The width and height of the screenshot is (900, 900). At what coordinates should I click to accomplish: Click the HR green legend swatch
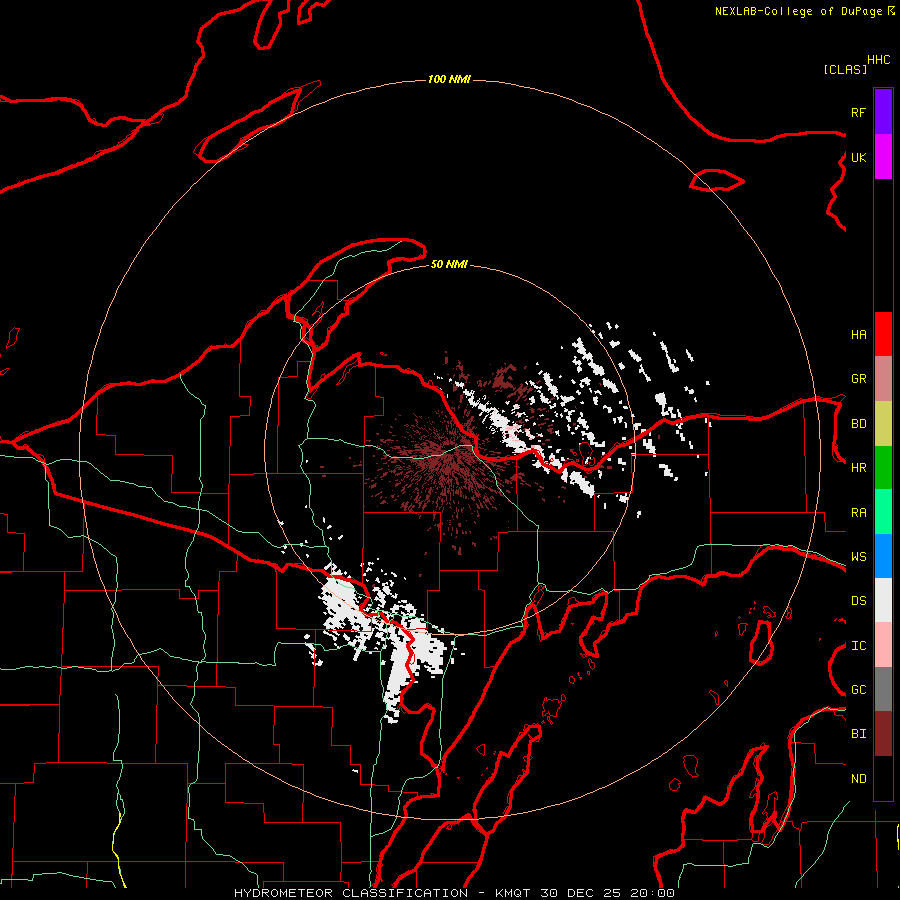point(883,467)
